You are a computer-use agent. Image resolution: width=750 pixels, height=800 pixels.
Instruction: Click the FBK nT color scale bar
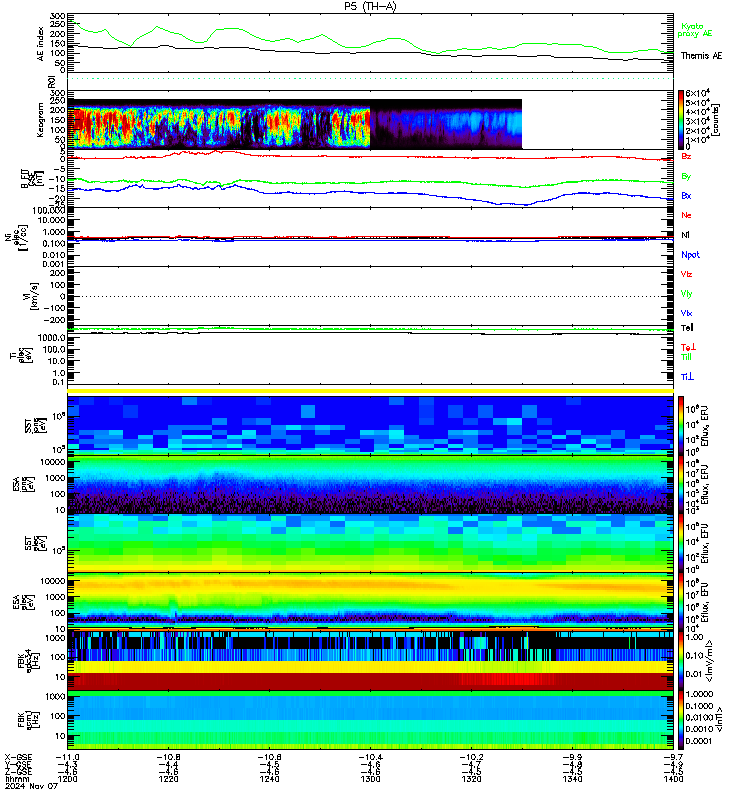coord(681,720)
